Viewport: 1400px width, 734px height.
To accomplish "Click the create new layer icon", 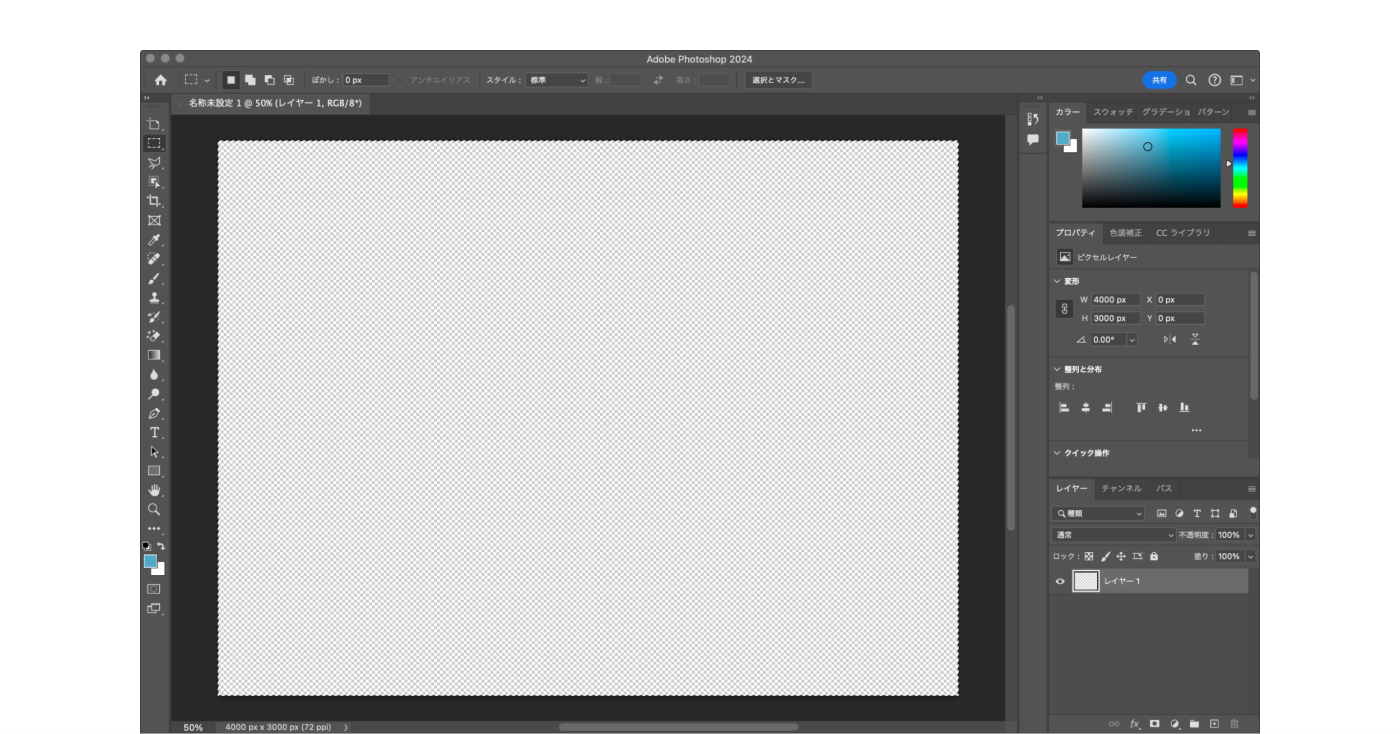I will coord(1214,723).
